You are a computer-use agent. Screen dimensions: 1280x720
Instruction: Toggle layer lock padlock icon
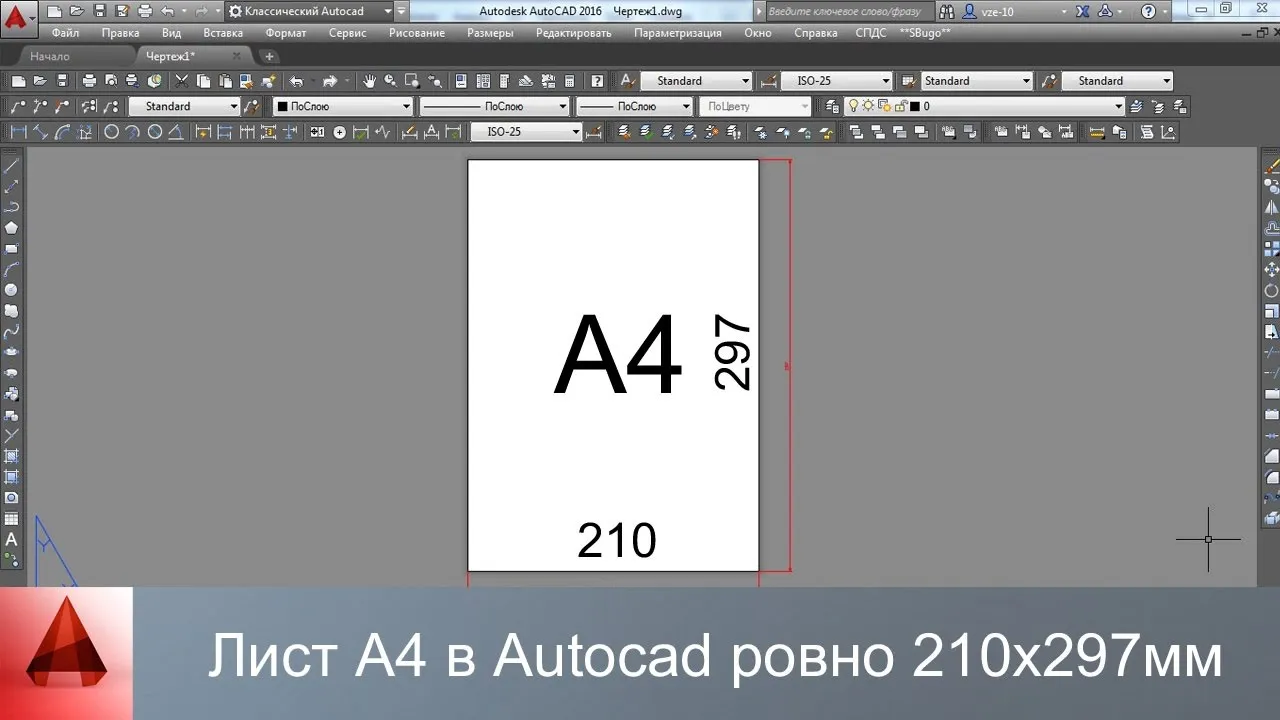tap(900, 106)
